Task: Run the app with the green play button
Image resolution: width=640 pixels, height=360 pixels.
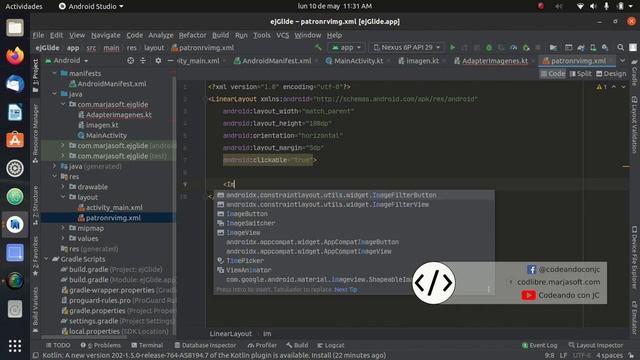Action: tap(452, 48)
